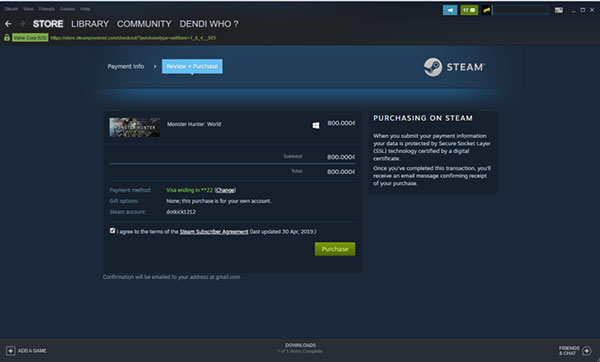Go back with the left arrow
The image size is (600, 362).
[x=8, y=24]
